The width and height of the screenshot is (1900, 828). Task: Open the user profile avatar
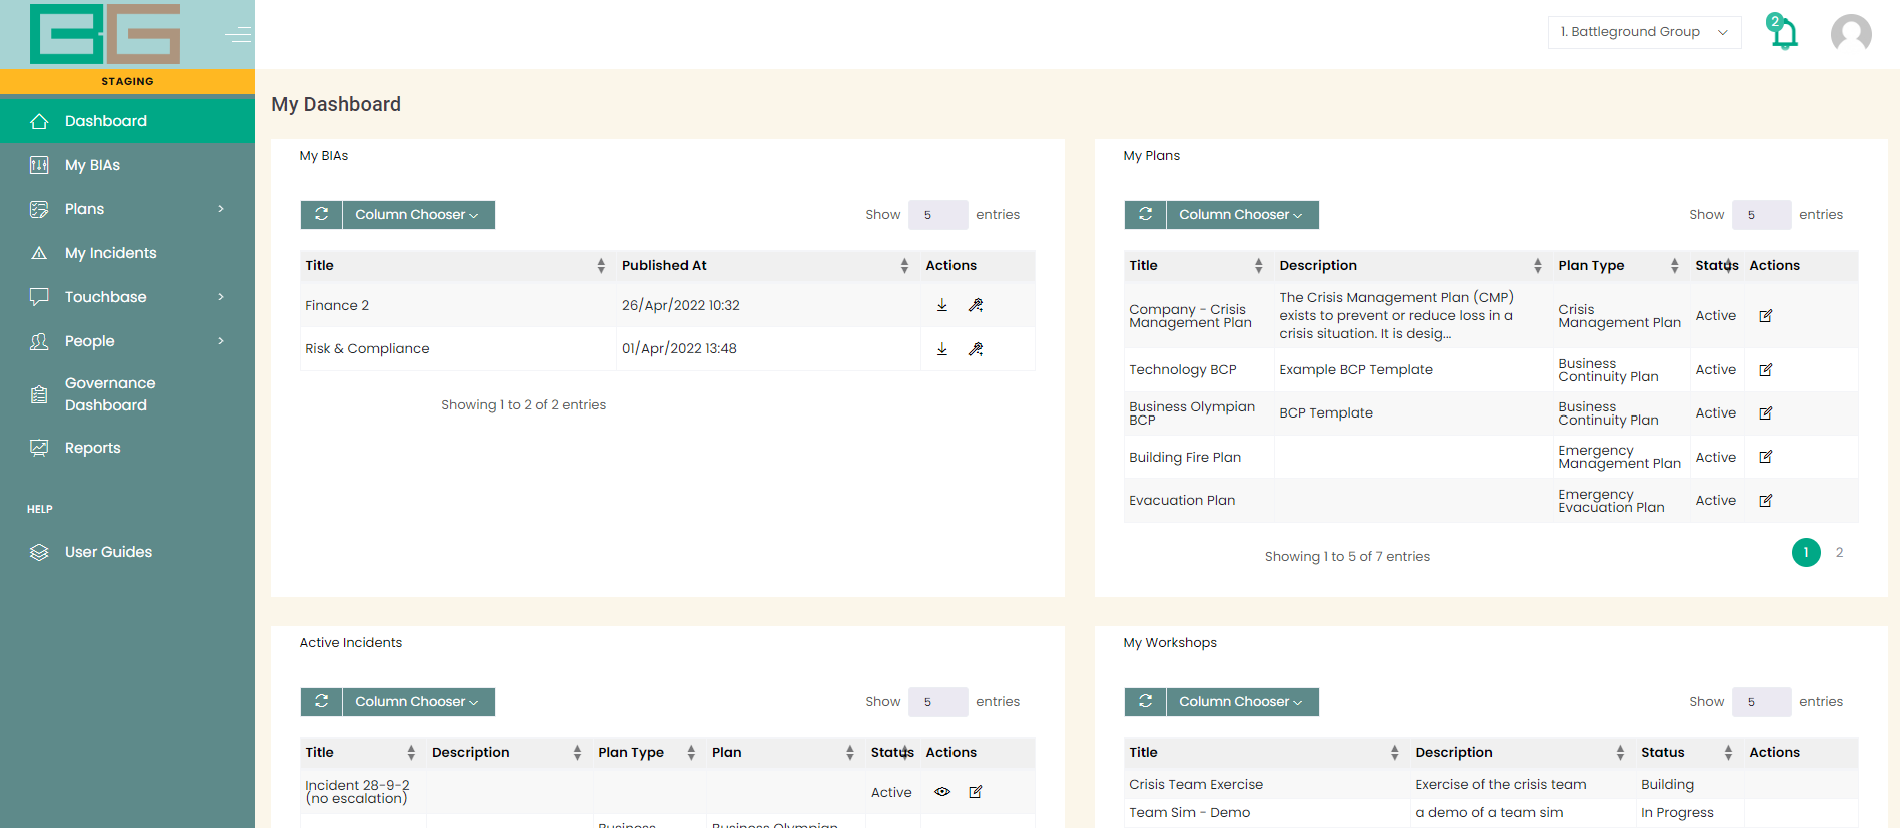[1851, 33]
